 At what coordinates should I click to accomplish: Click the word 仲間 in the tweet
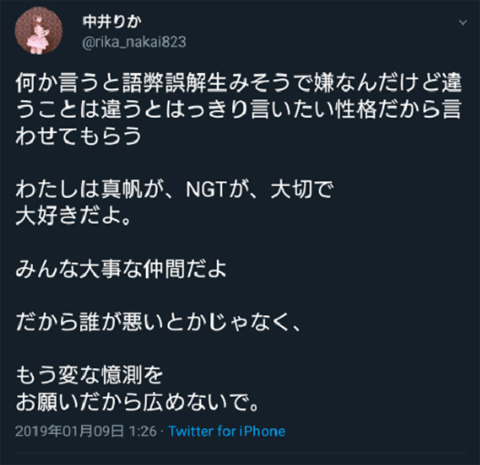163,269
